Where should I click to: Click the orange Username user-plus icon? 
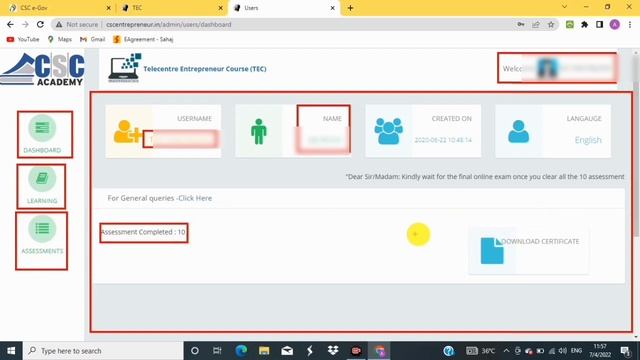[x=127, y=131]
